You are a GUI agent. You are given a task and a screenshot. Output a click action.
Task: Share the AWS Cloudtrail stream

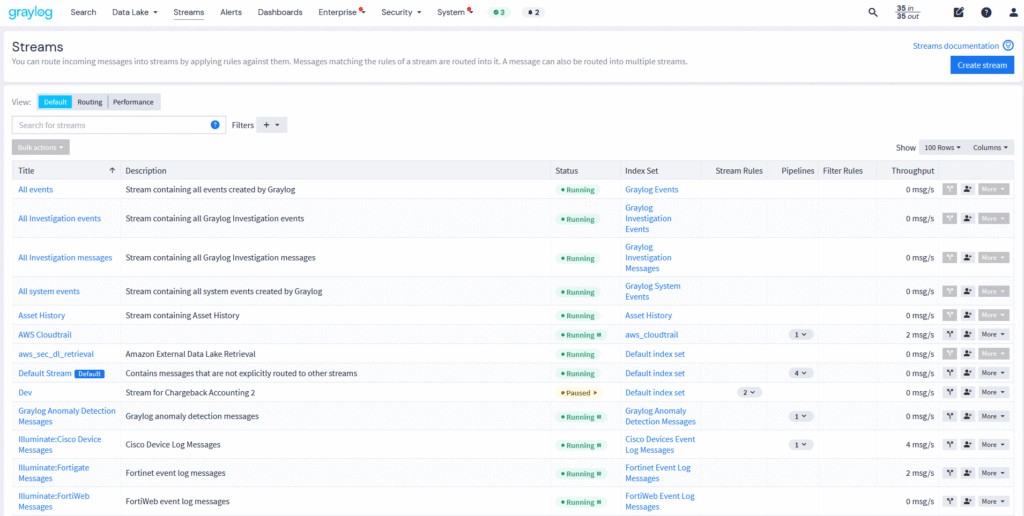[968, 334]
